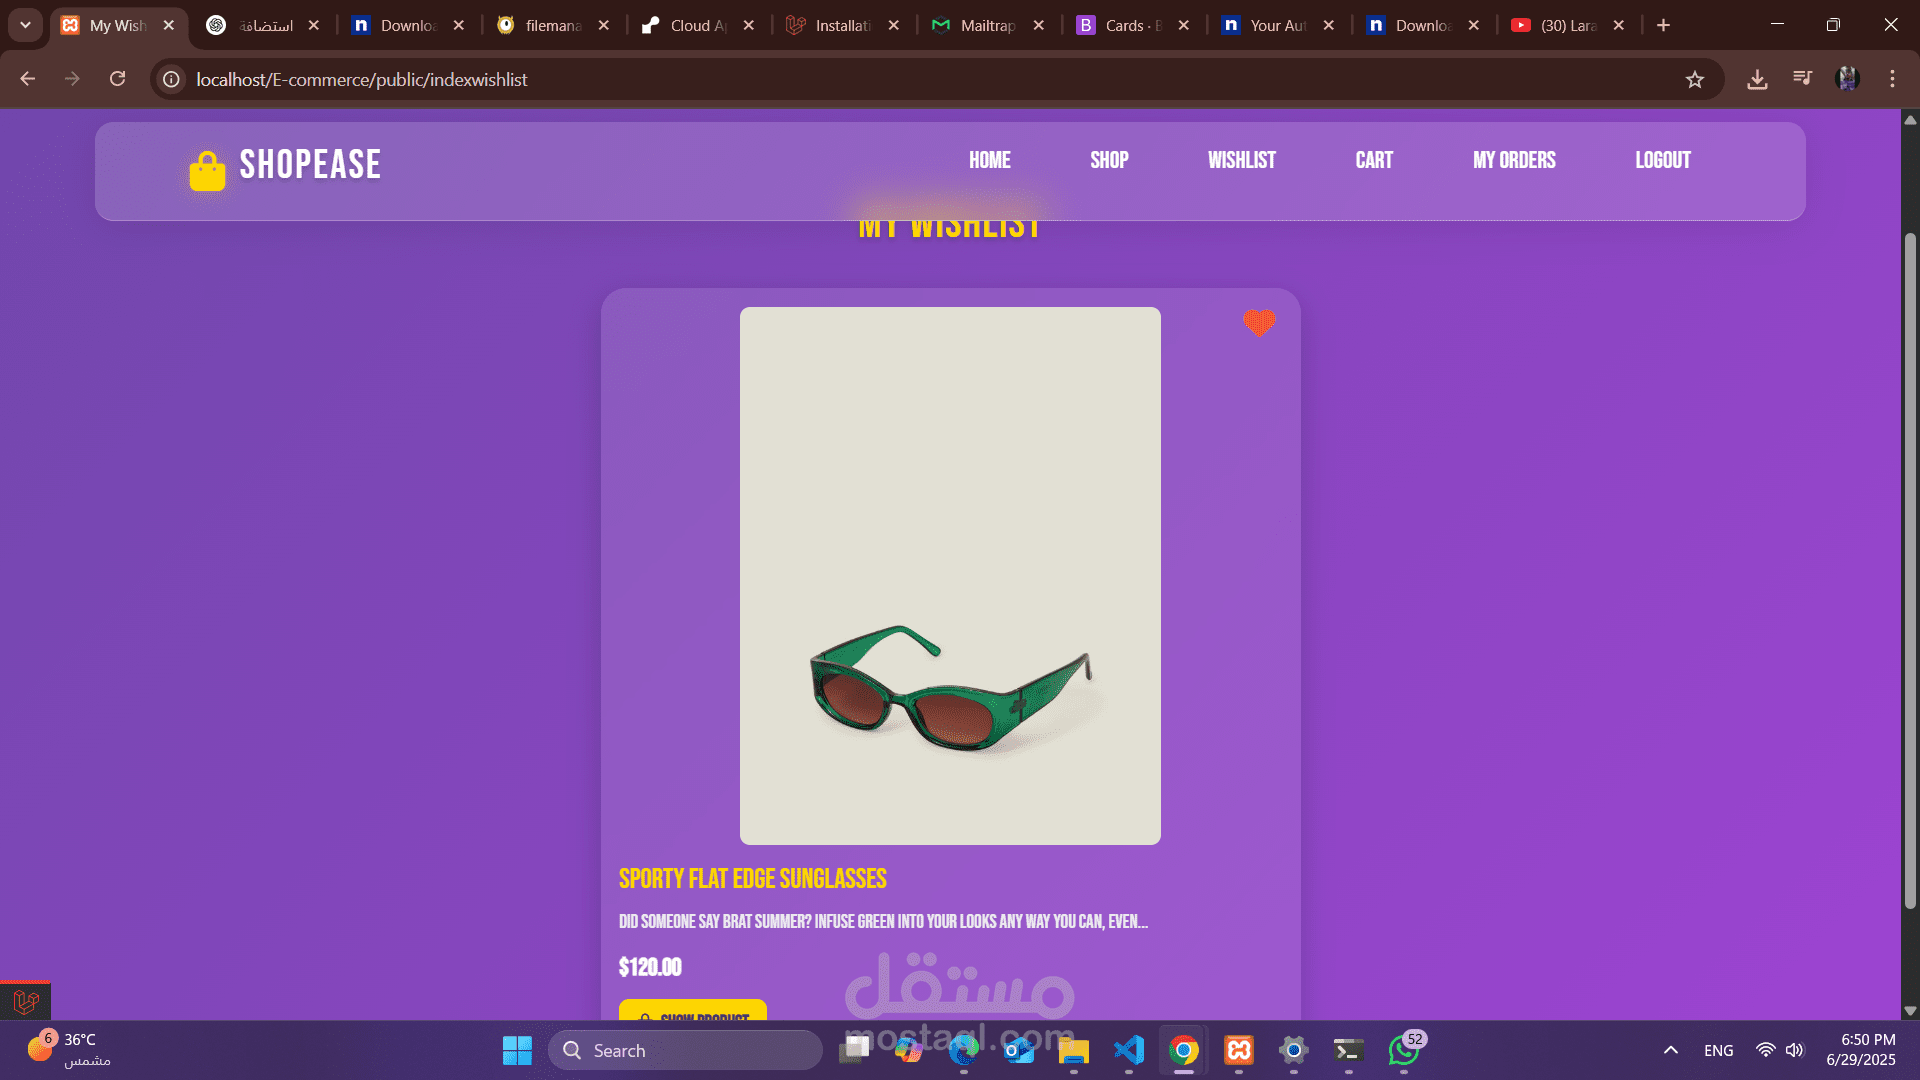The width and height of the screenshot is (1920, 1080).
Task: Open the Wishlist nav link
Action: [1241, 160]
